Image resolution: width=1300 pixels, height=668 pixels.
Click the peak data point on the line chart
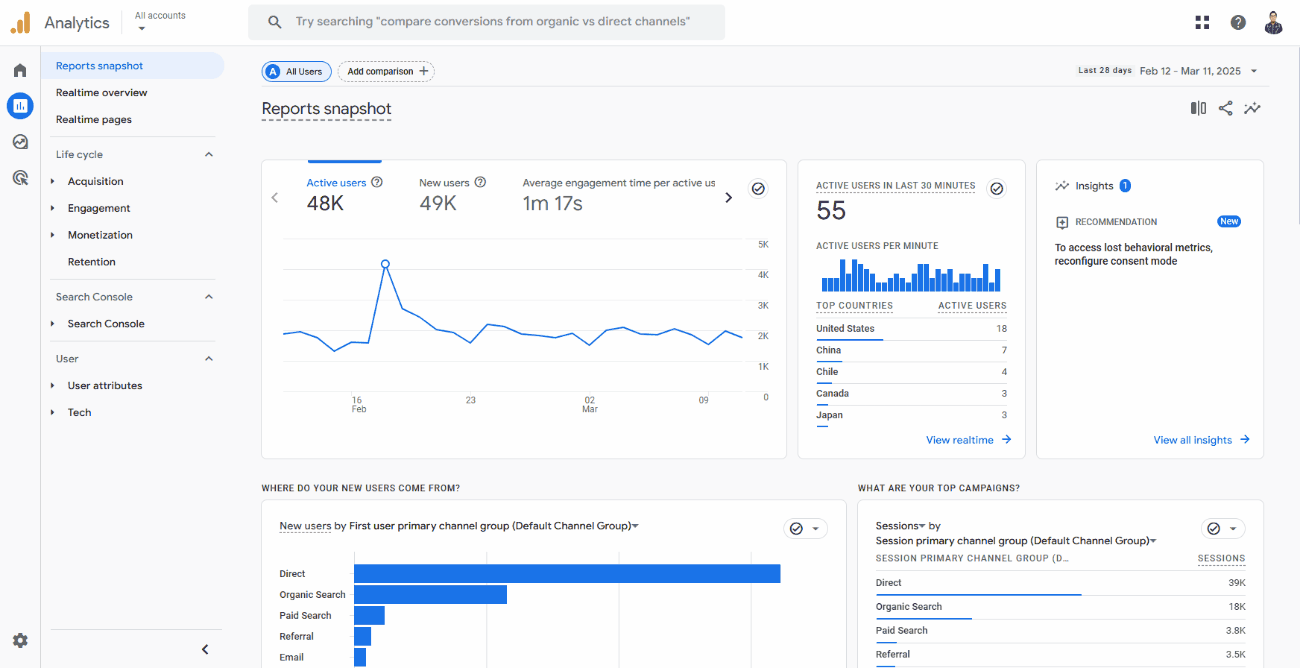pos(385,264)
